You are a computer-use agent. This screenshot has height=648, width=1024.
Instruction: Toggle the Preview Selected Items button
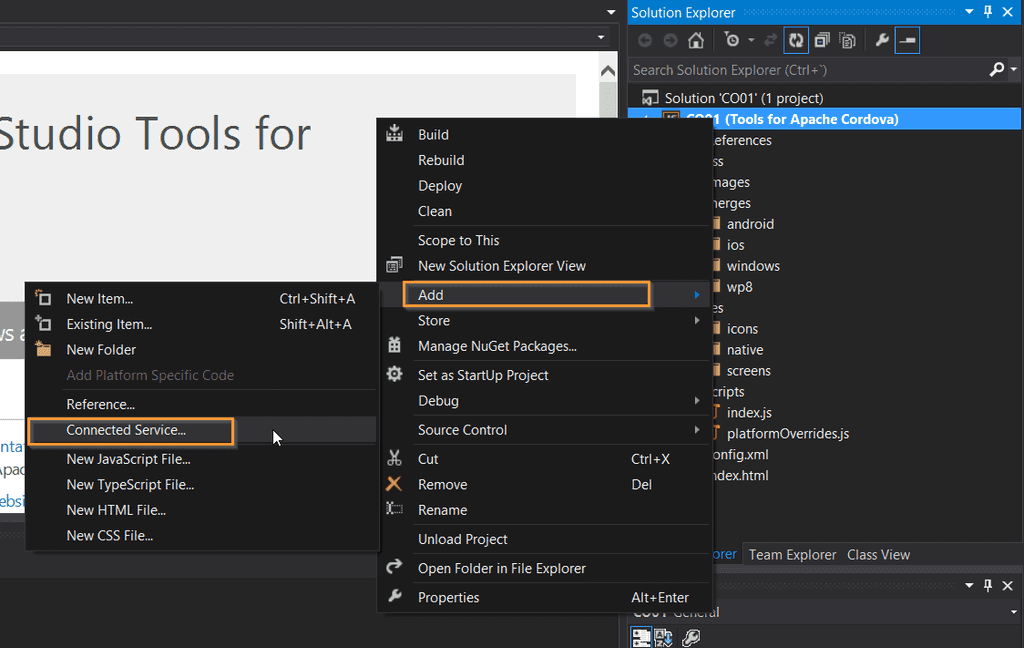(908, 40)
